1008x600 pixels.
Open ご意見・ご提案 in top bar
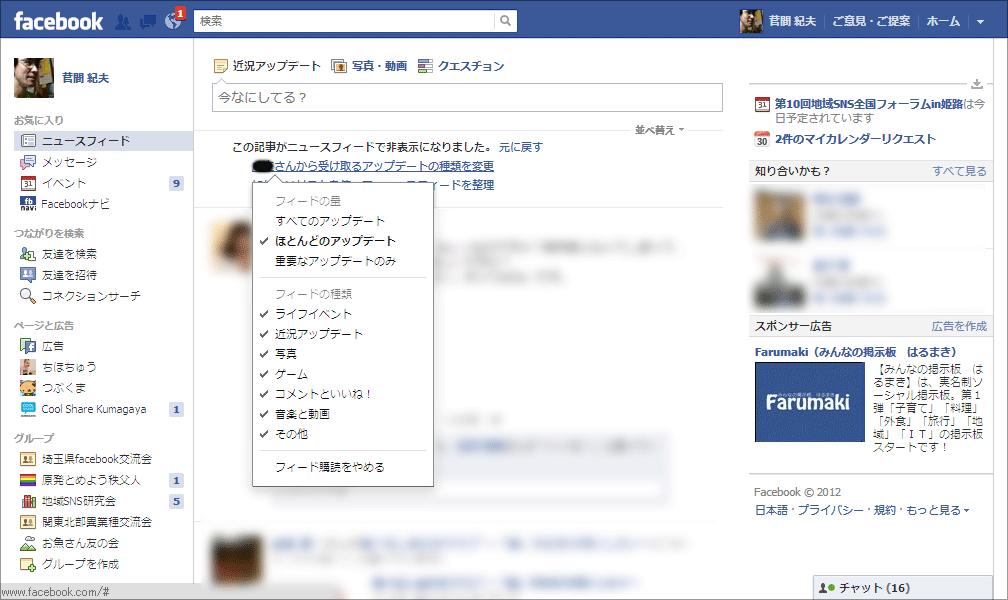pyautogui.click(x=871, y=21)
